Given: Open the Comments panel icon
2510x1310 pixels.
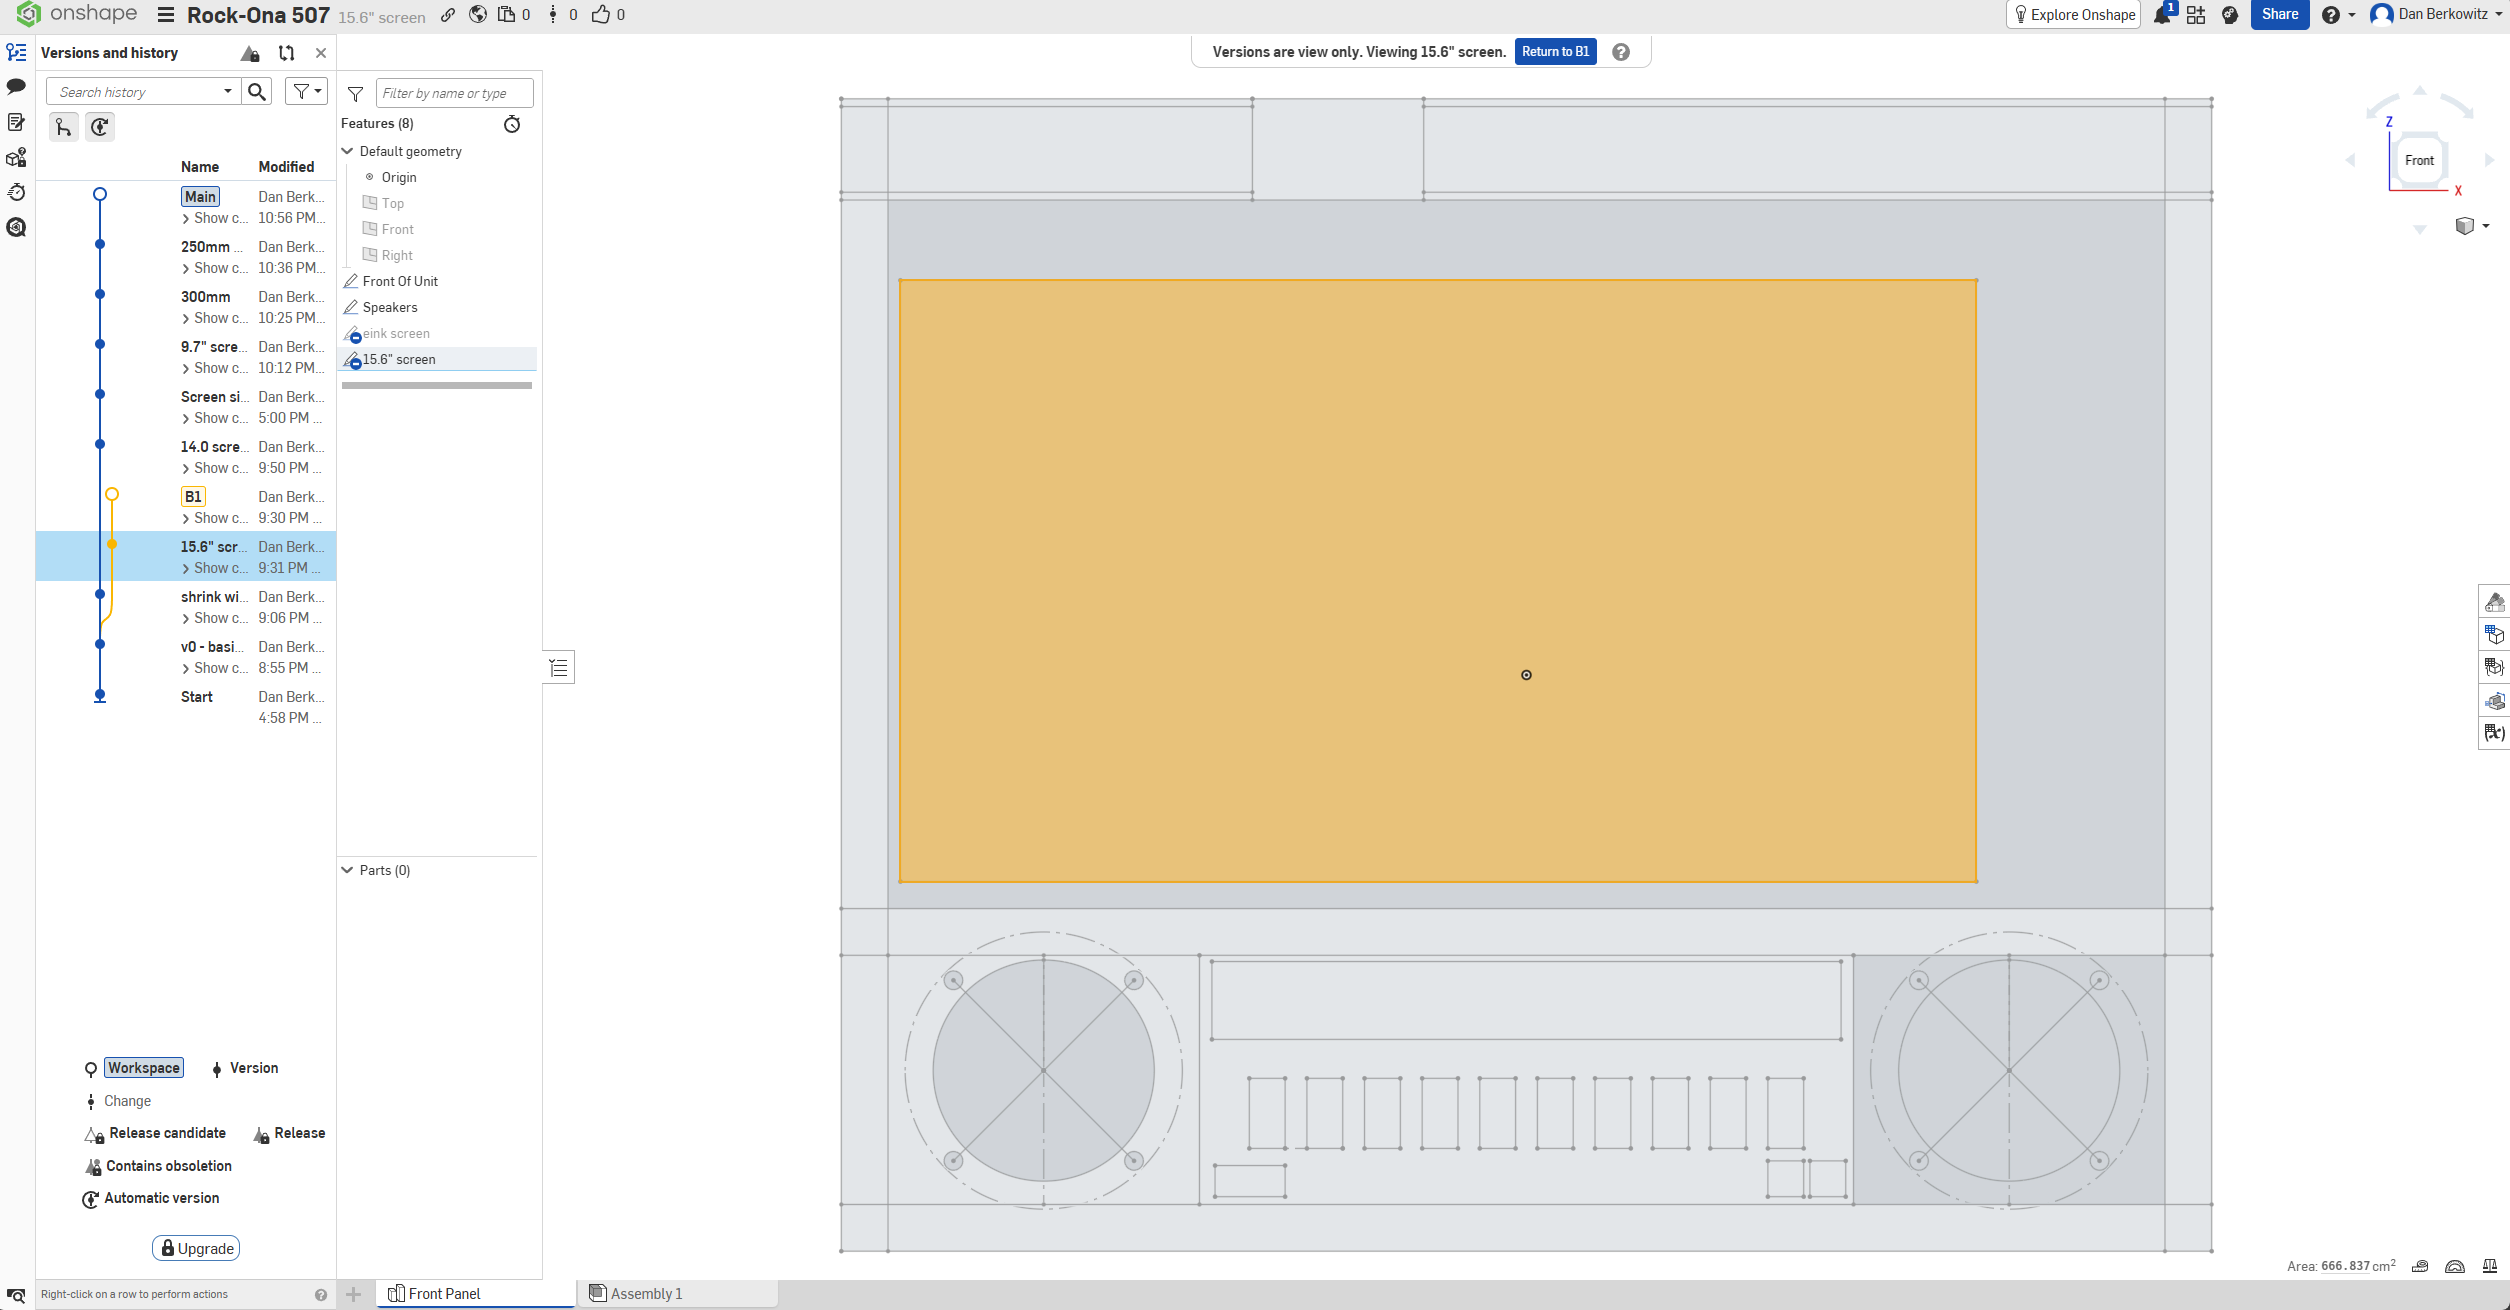Looking at the screenshot, I should (x=16, y=87).
